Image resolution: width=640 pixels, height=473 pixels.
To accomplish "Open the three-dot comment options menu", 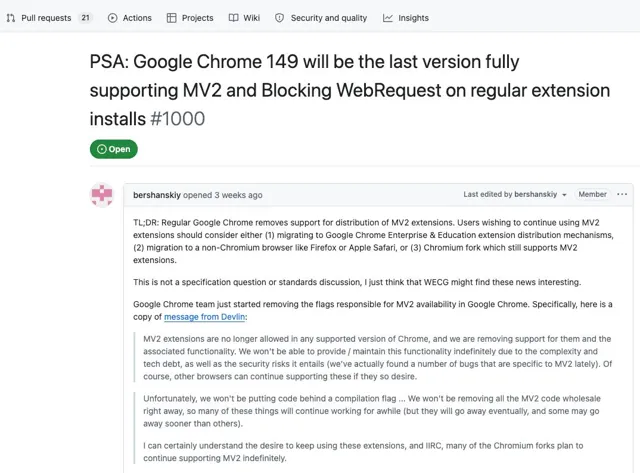I will 622,194.
